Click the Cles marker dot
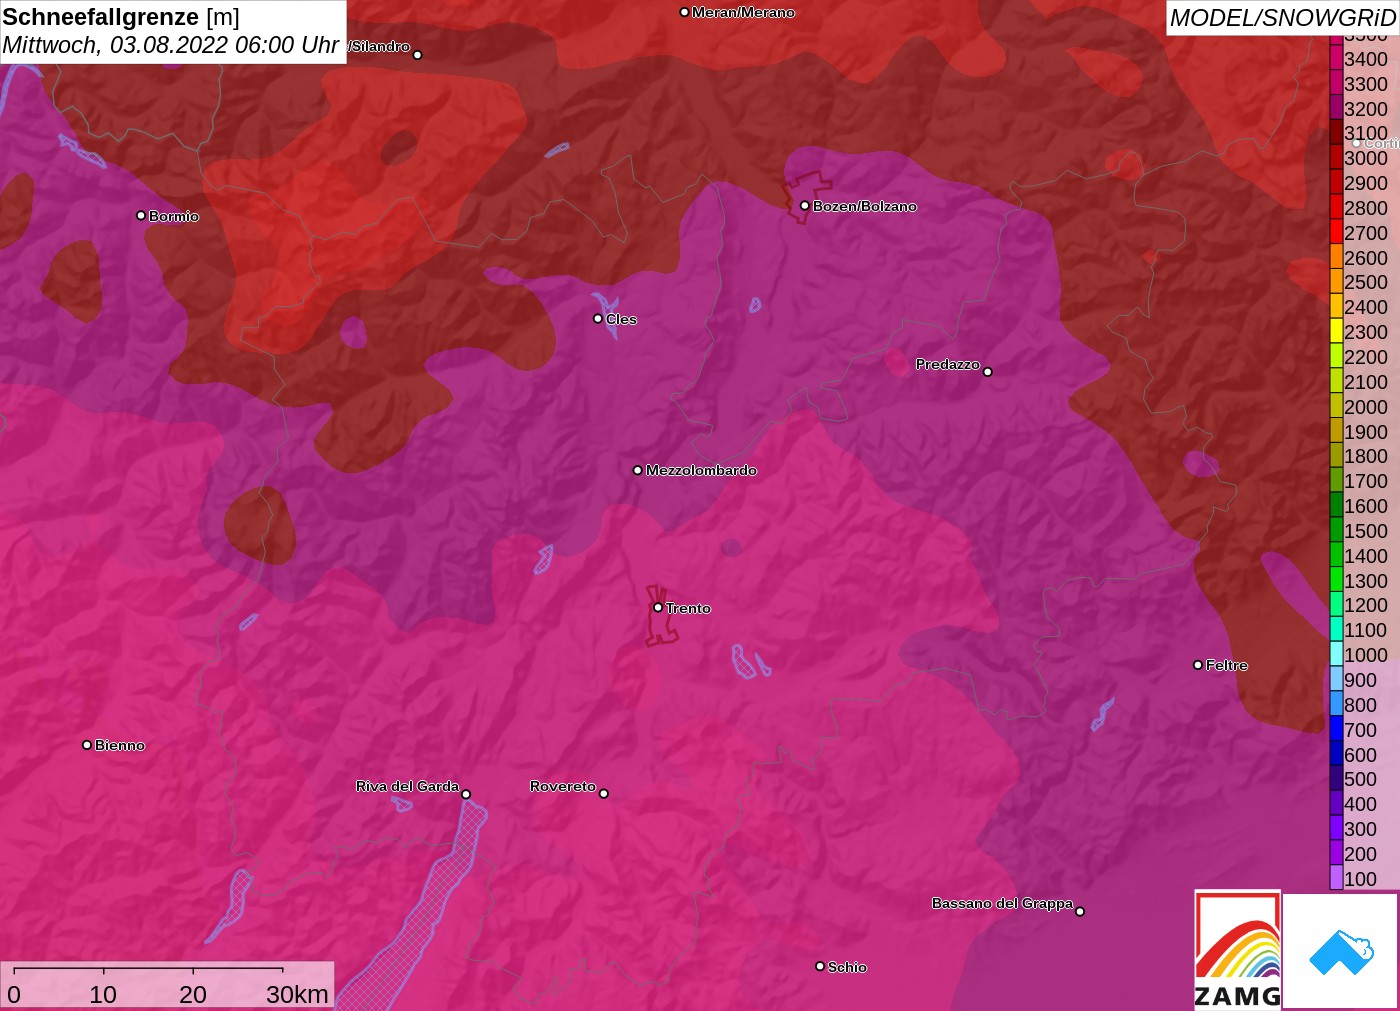1400x1011 pixels. (598, 318)
